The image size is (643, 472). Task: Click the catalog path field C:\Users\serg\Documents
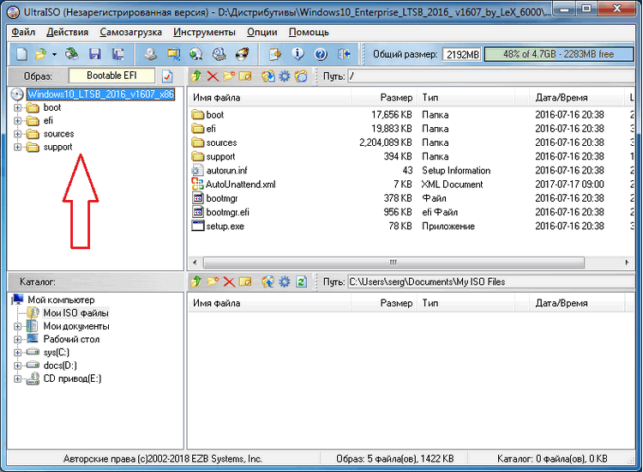point(491,282)
